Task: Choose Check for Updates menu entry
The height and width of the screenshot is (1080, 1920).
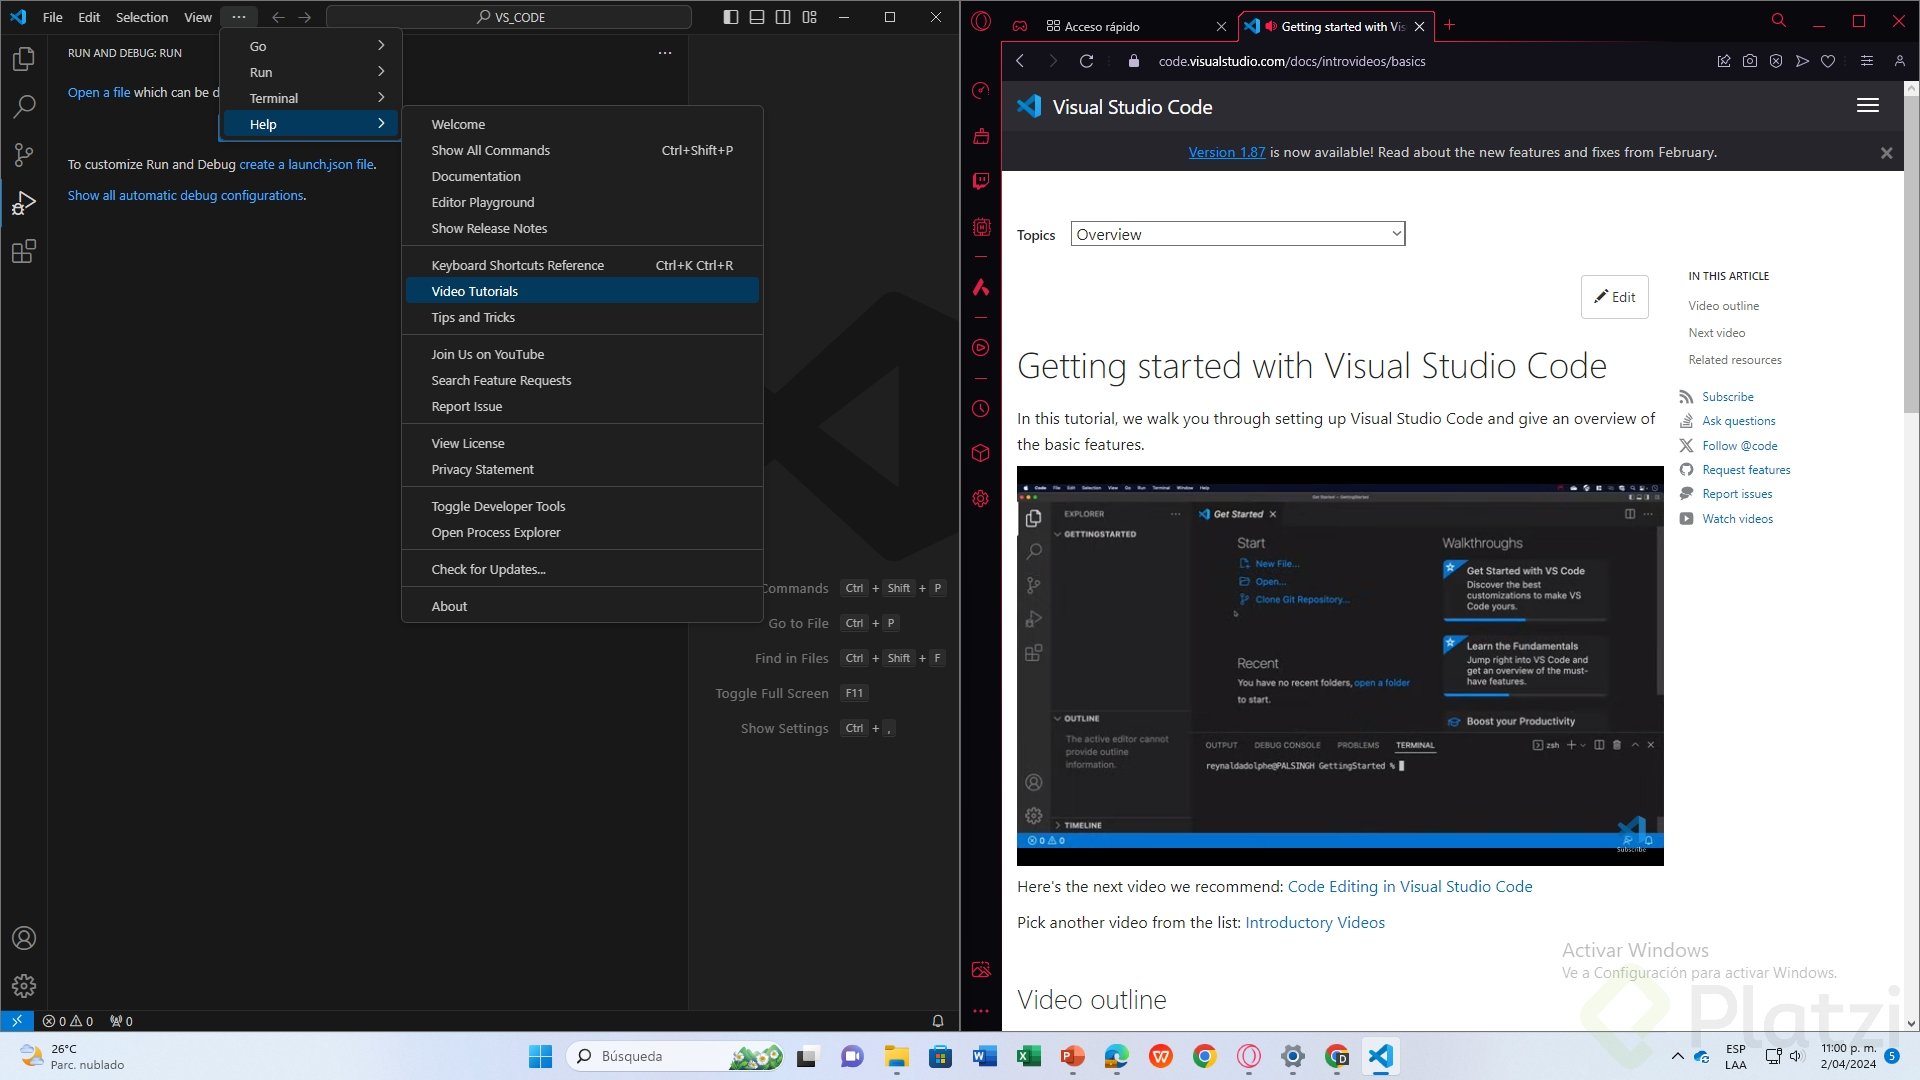Action: pyautogui.click(x=488, y=569)
